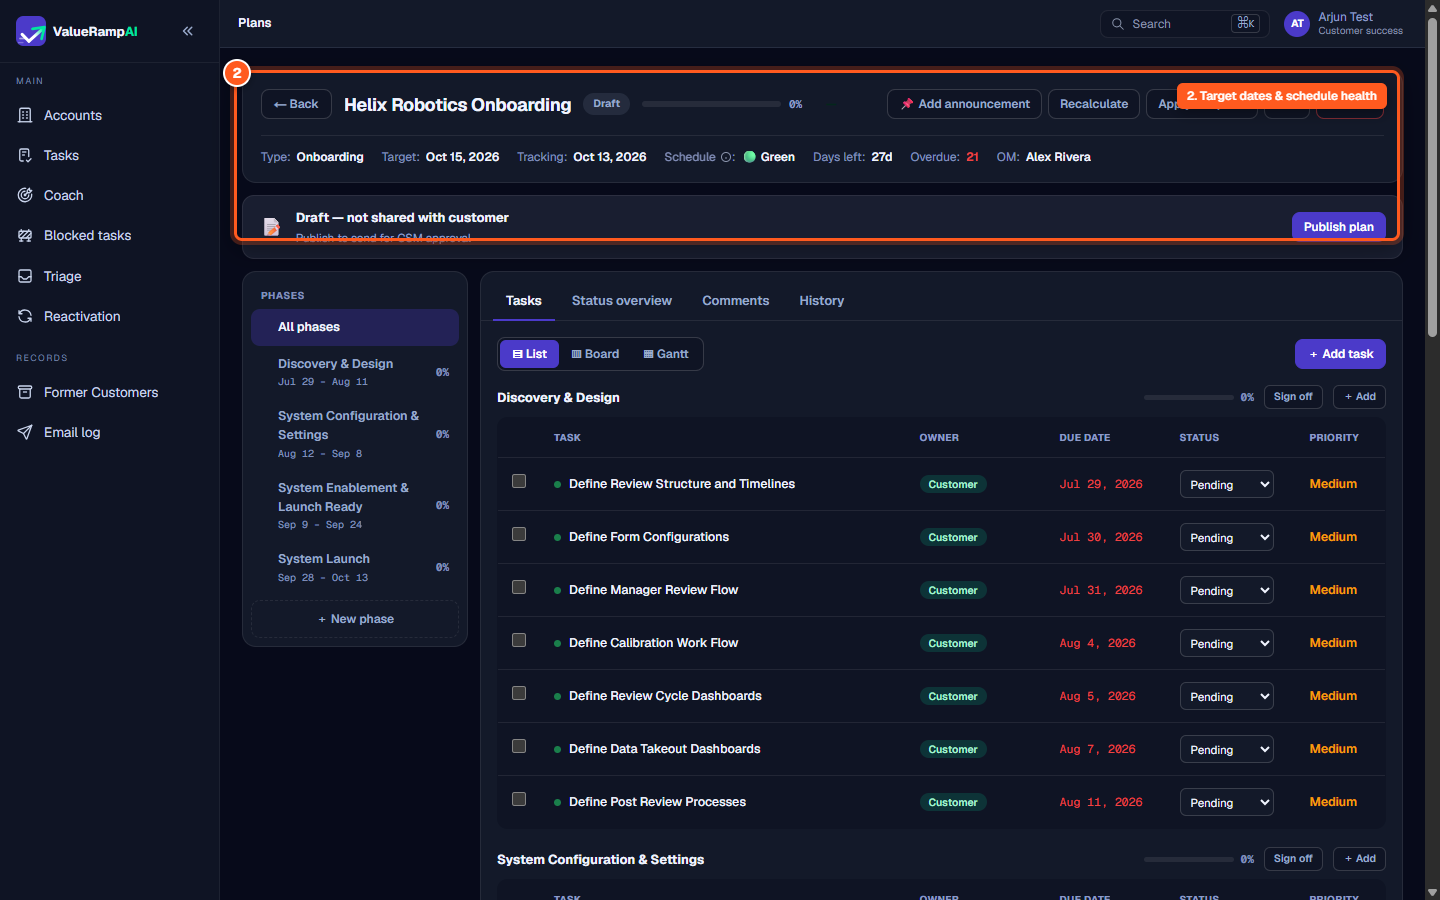Click the ValueRampAI logo icon
The image size is (1440, 900).
point(31,31)
